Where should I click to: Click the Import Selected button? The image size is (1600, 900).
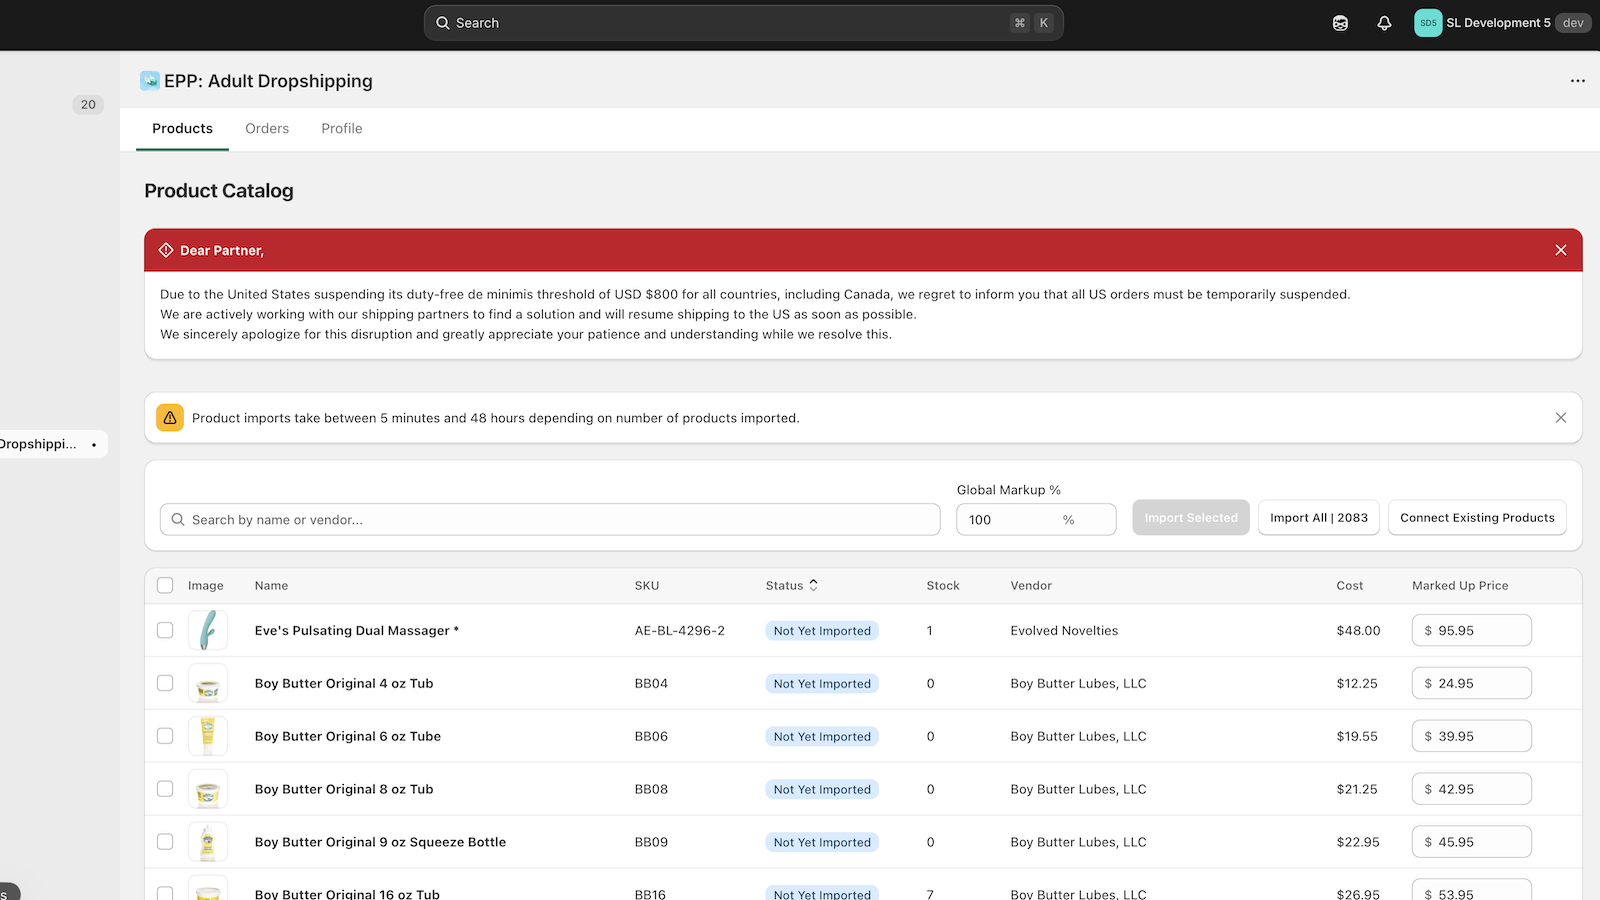(x=1191, y=518)
